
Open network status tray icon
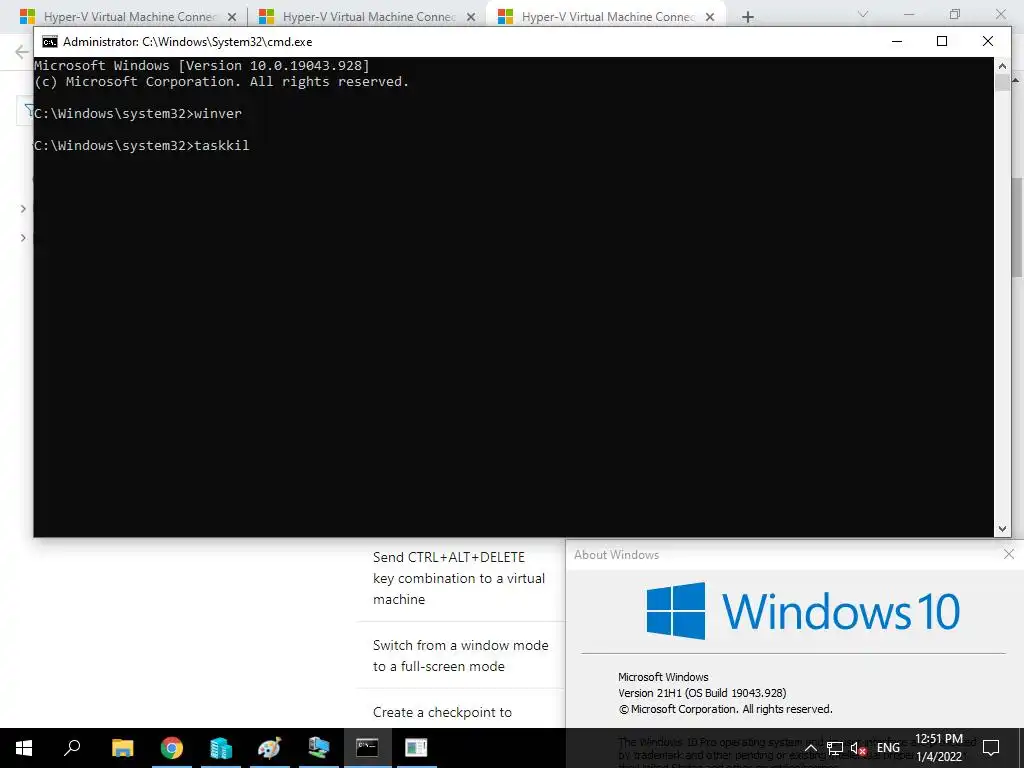click(x=835, y=748)
